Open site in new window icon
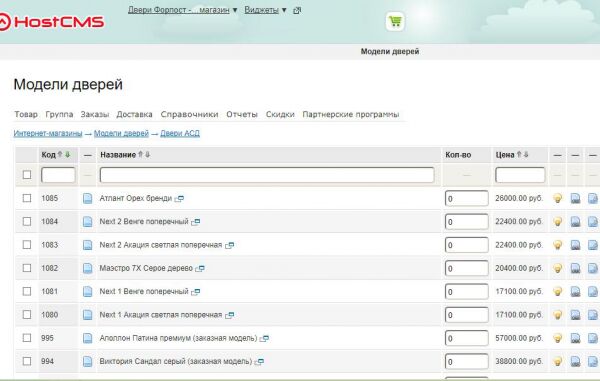 coord(297,11)
